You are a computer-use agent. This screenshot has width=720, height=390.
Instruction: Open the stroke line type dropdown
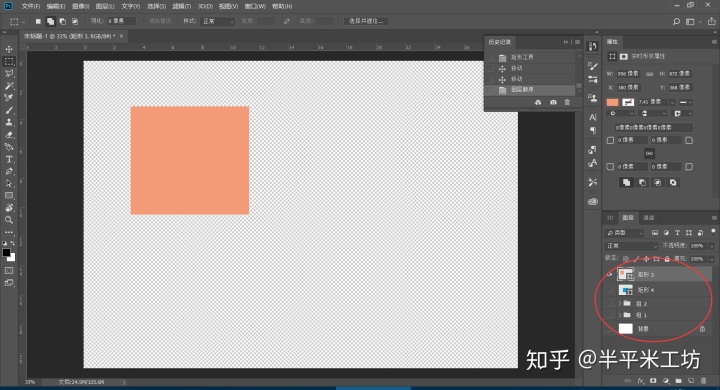[x=686, y=102]
